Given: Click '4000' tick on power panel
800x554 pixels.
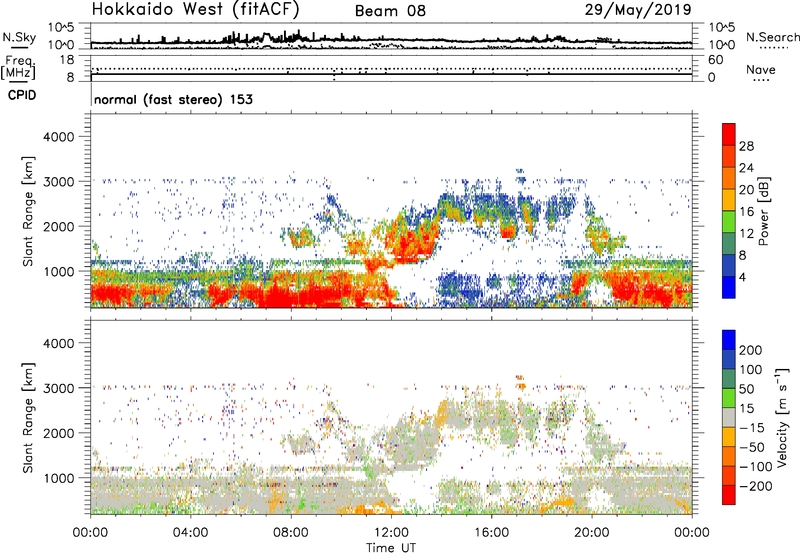Looking at the screenshot, I should tap(59, 137).
